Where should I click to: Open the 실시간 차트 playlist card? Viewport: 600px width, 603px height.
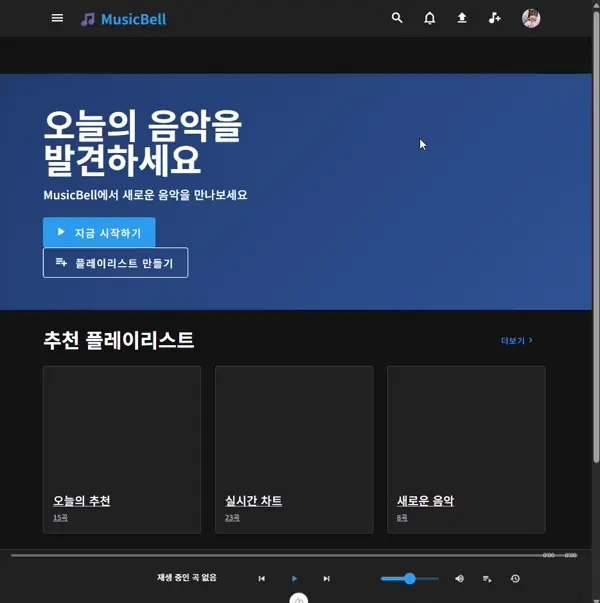click(x=294, y=449)
